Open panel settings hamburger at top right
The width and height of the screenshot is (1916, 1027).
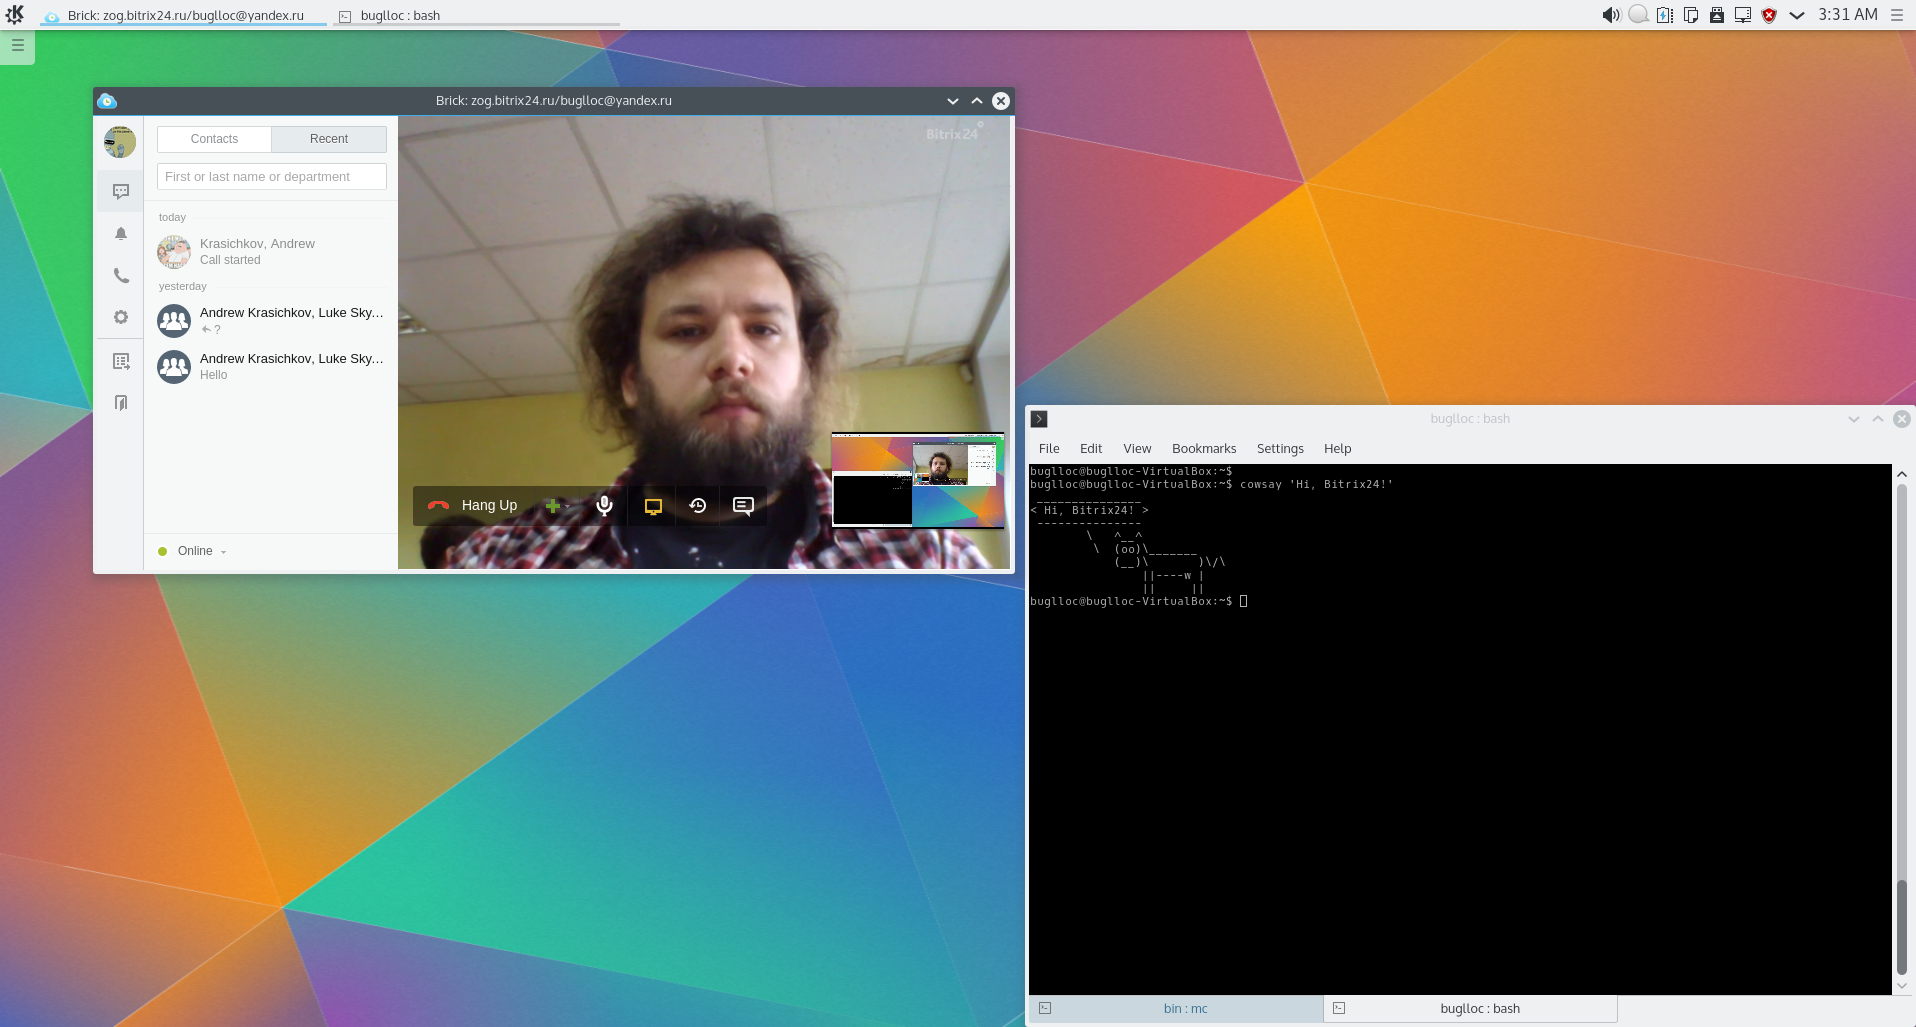click(x=1897, y=15)
